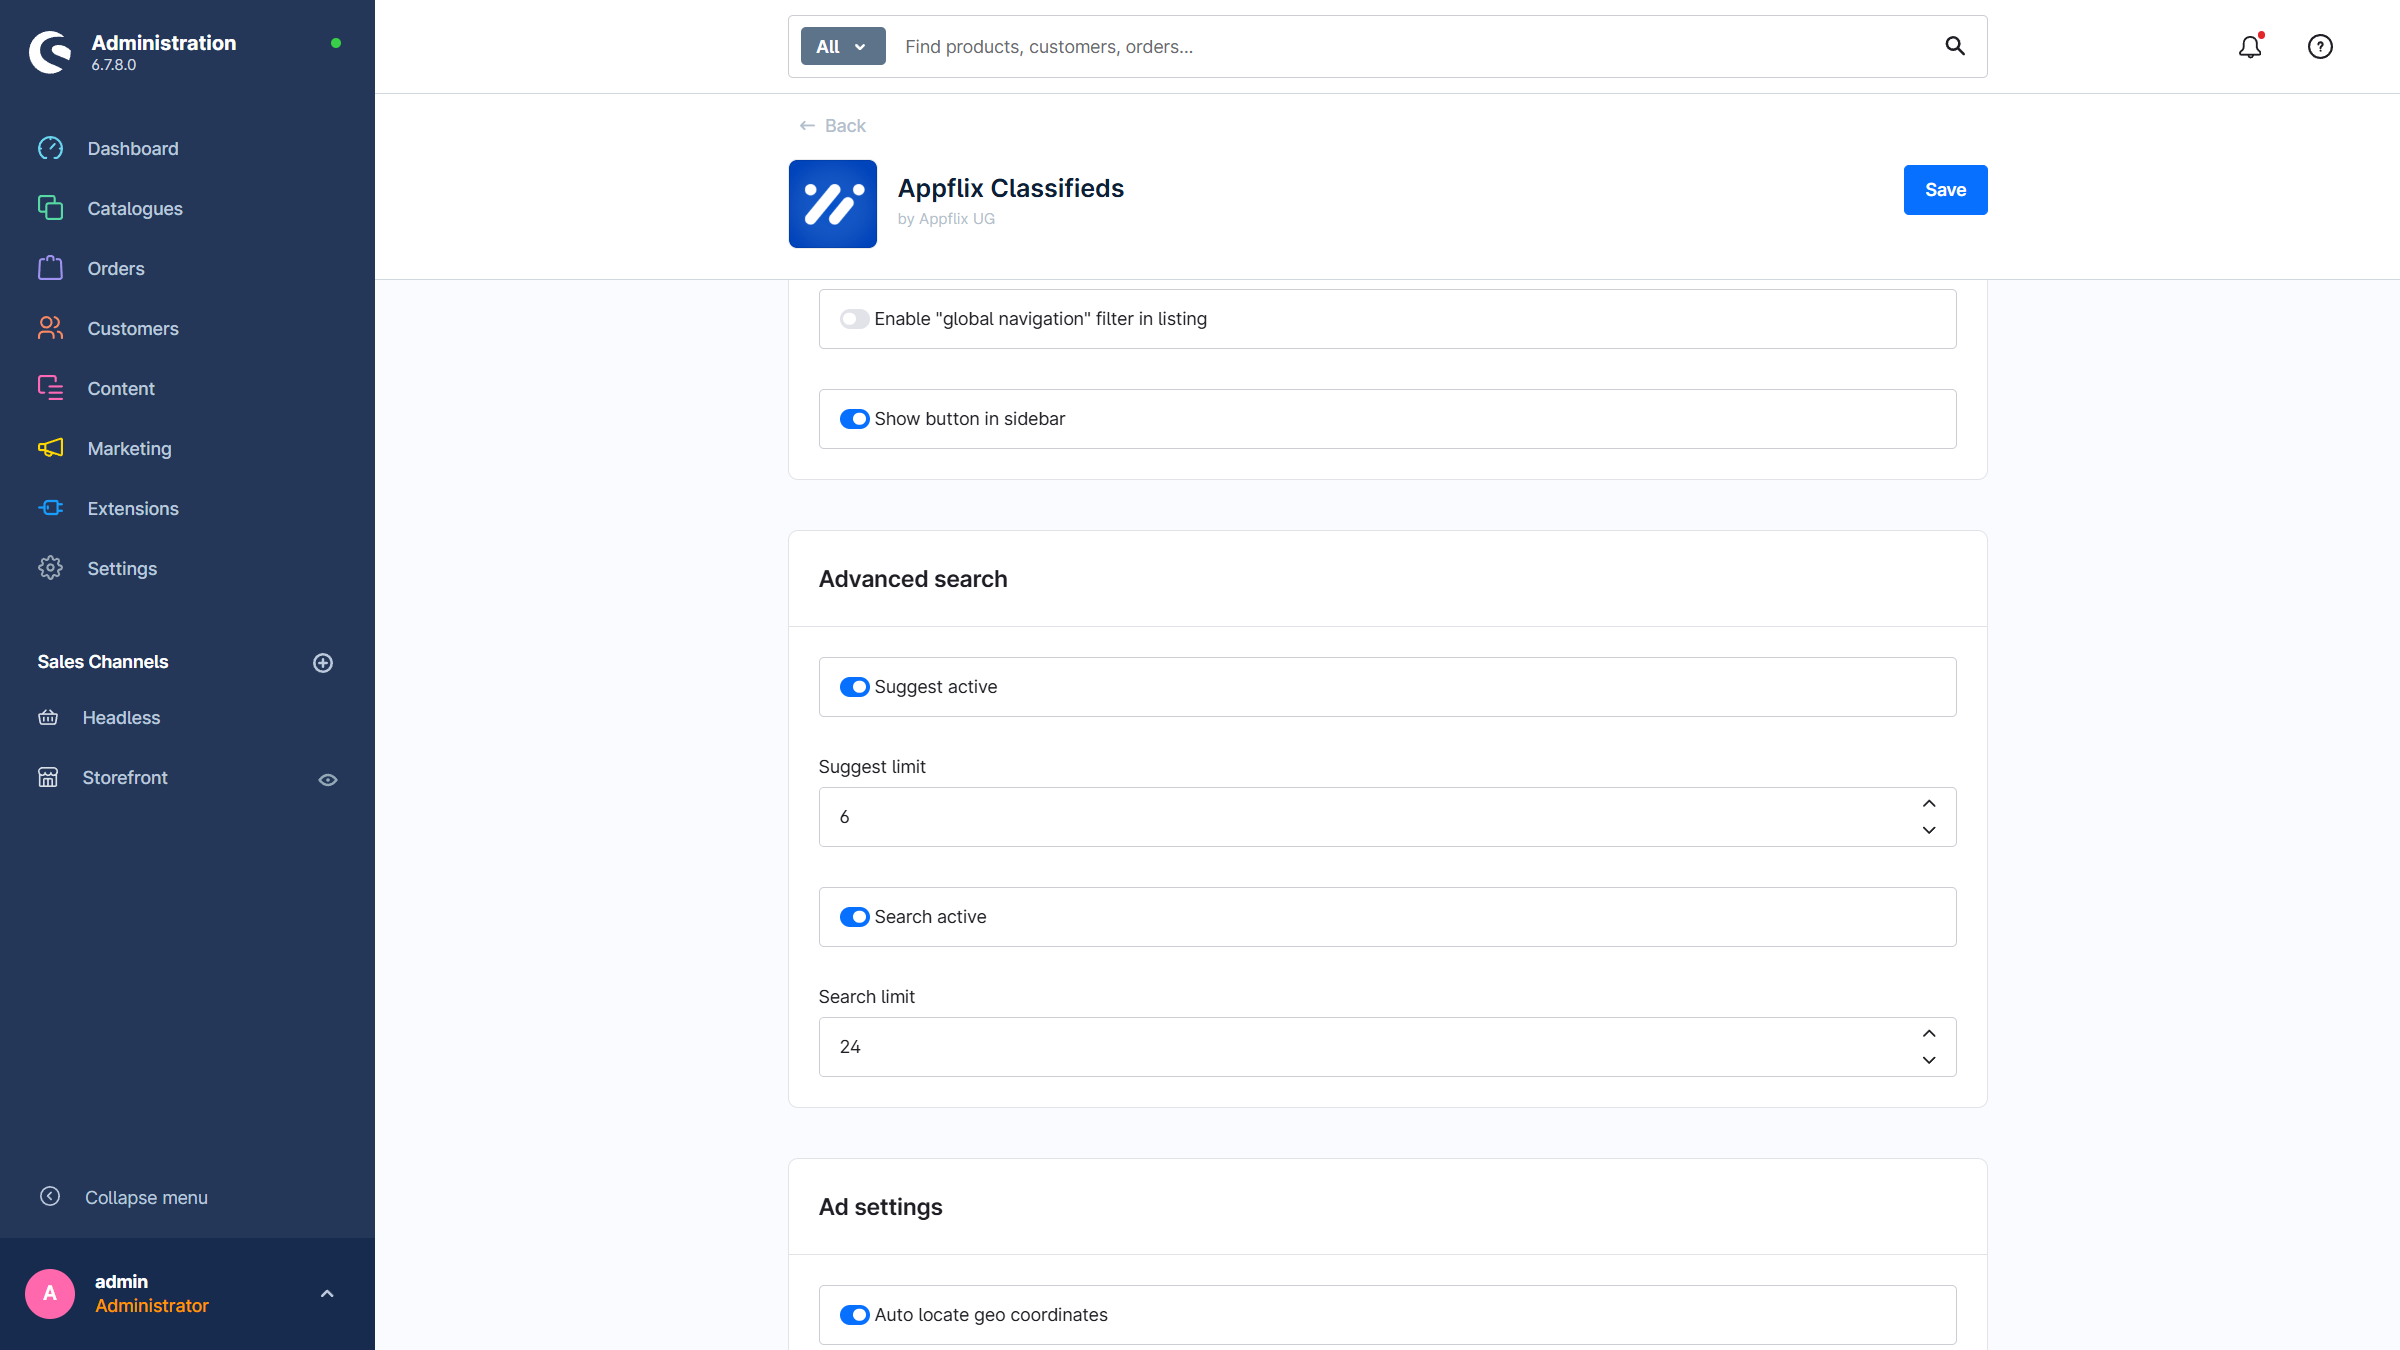
Task: Turn off Auto locate geo coordinates
Action: pos(854,1315)
